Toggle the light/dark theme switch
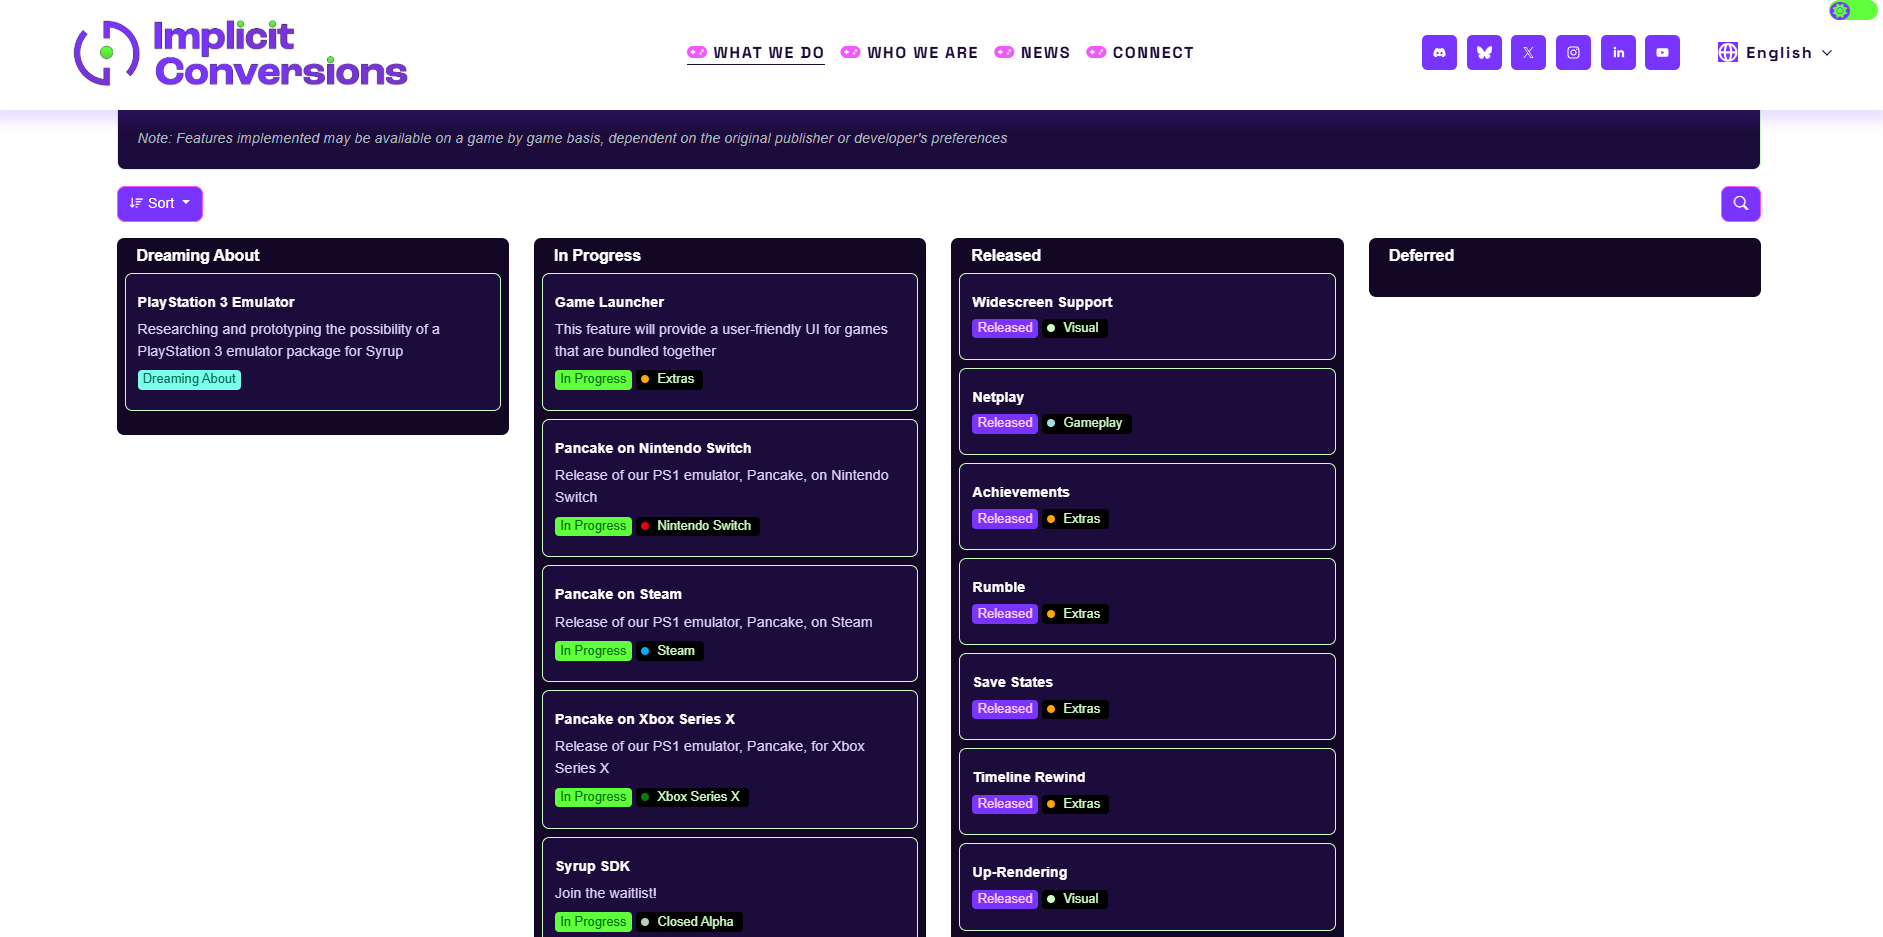The width and height of the screenshot is (1883, 937). coord(1853,10)
